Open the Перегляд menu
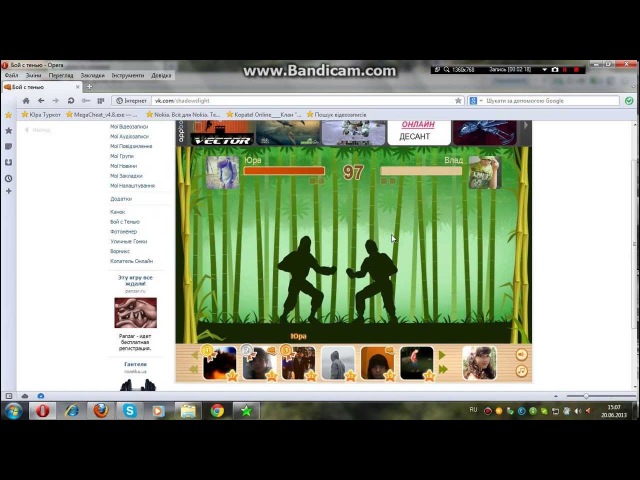The height and width of the screenshot is (480, 640). (61, 76)
